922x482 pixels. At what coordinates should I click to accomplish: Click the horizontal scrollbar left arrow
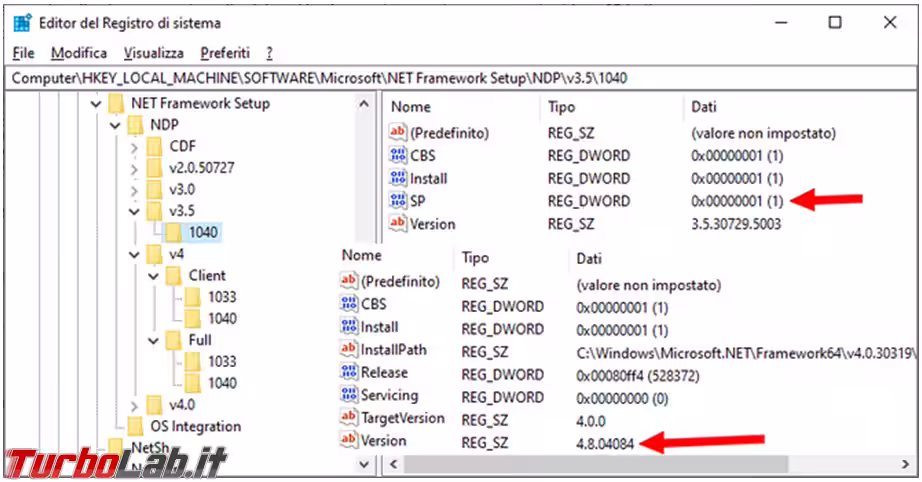(x=391, y=464)
